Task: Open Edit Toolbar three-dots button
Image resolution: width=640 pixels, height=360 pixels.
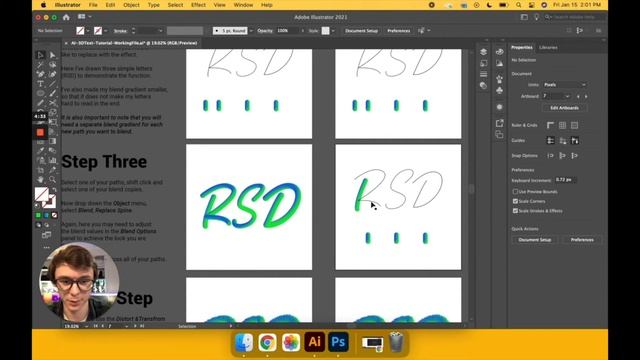Action: [47, 247]
